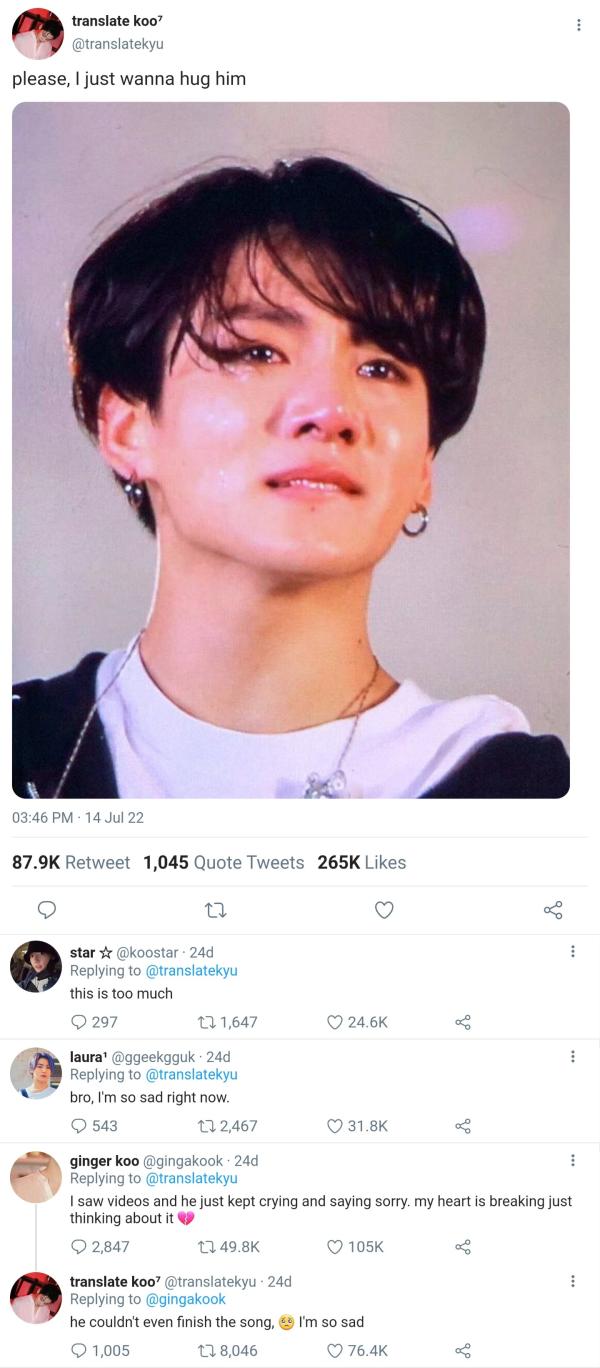This screenshot has width=600, height=1368.
Task: Open options menu on laura's reply
Action: [x=572, y=1056]
